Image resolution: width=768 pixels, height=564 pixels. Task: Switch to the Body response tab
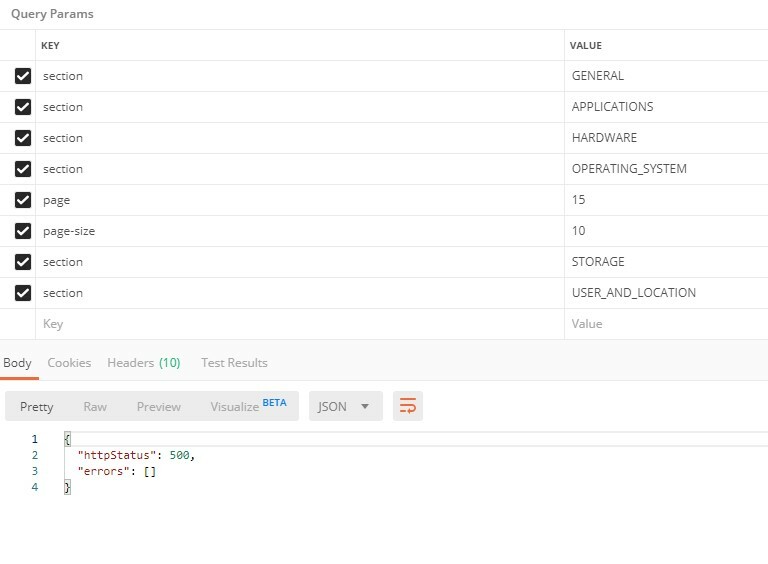click(x=17, y=363)
